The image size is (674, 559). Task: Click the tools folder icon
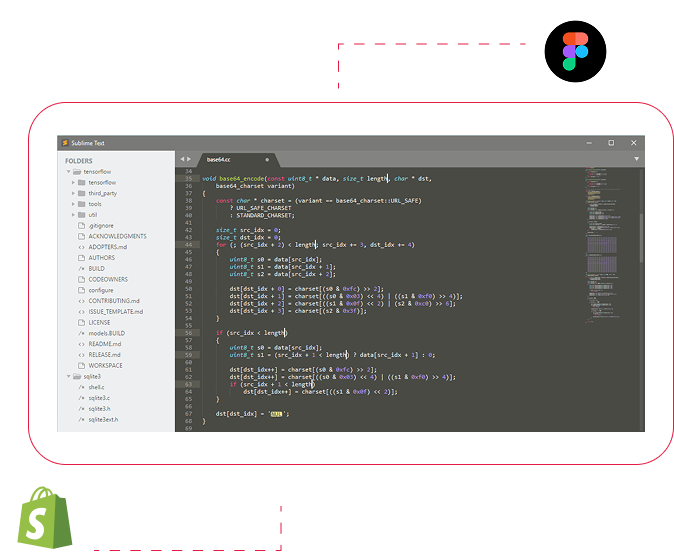[82, 204]
